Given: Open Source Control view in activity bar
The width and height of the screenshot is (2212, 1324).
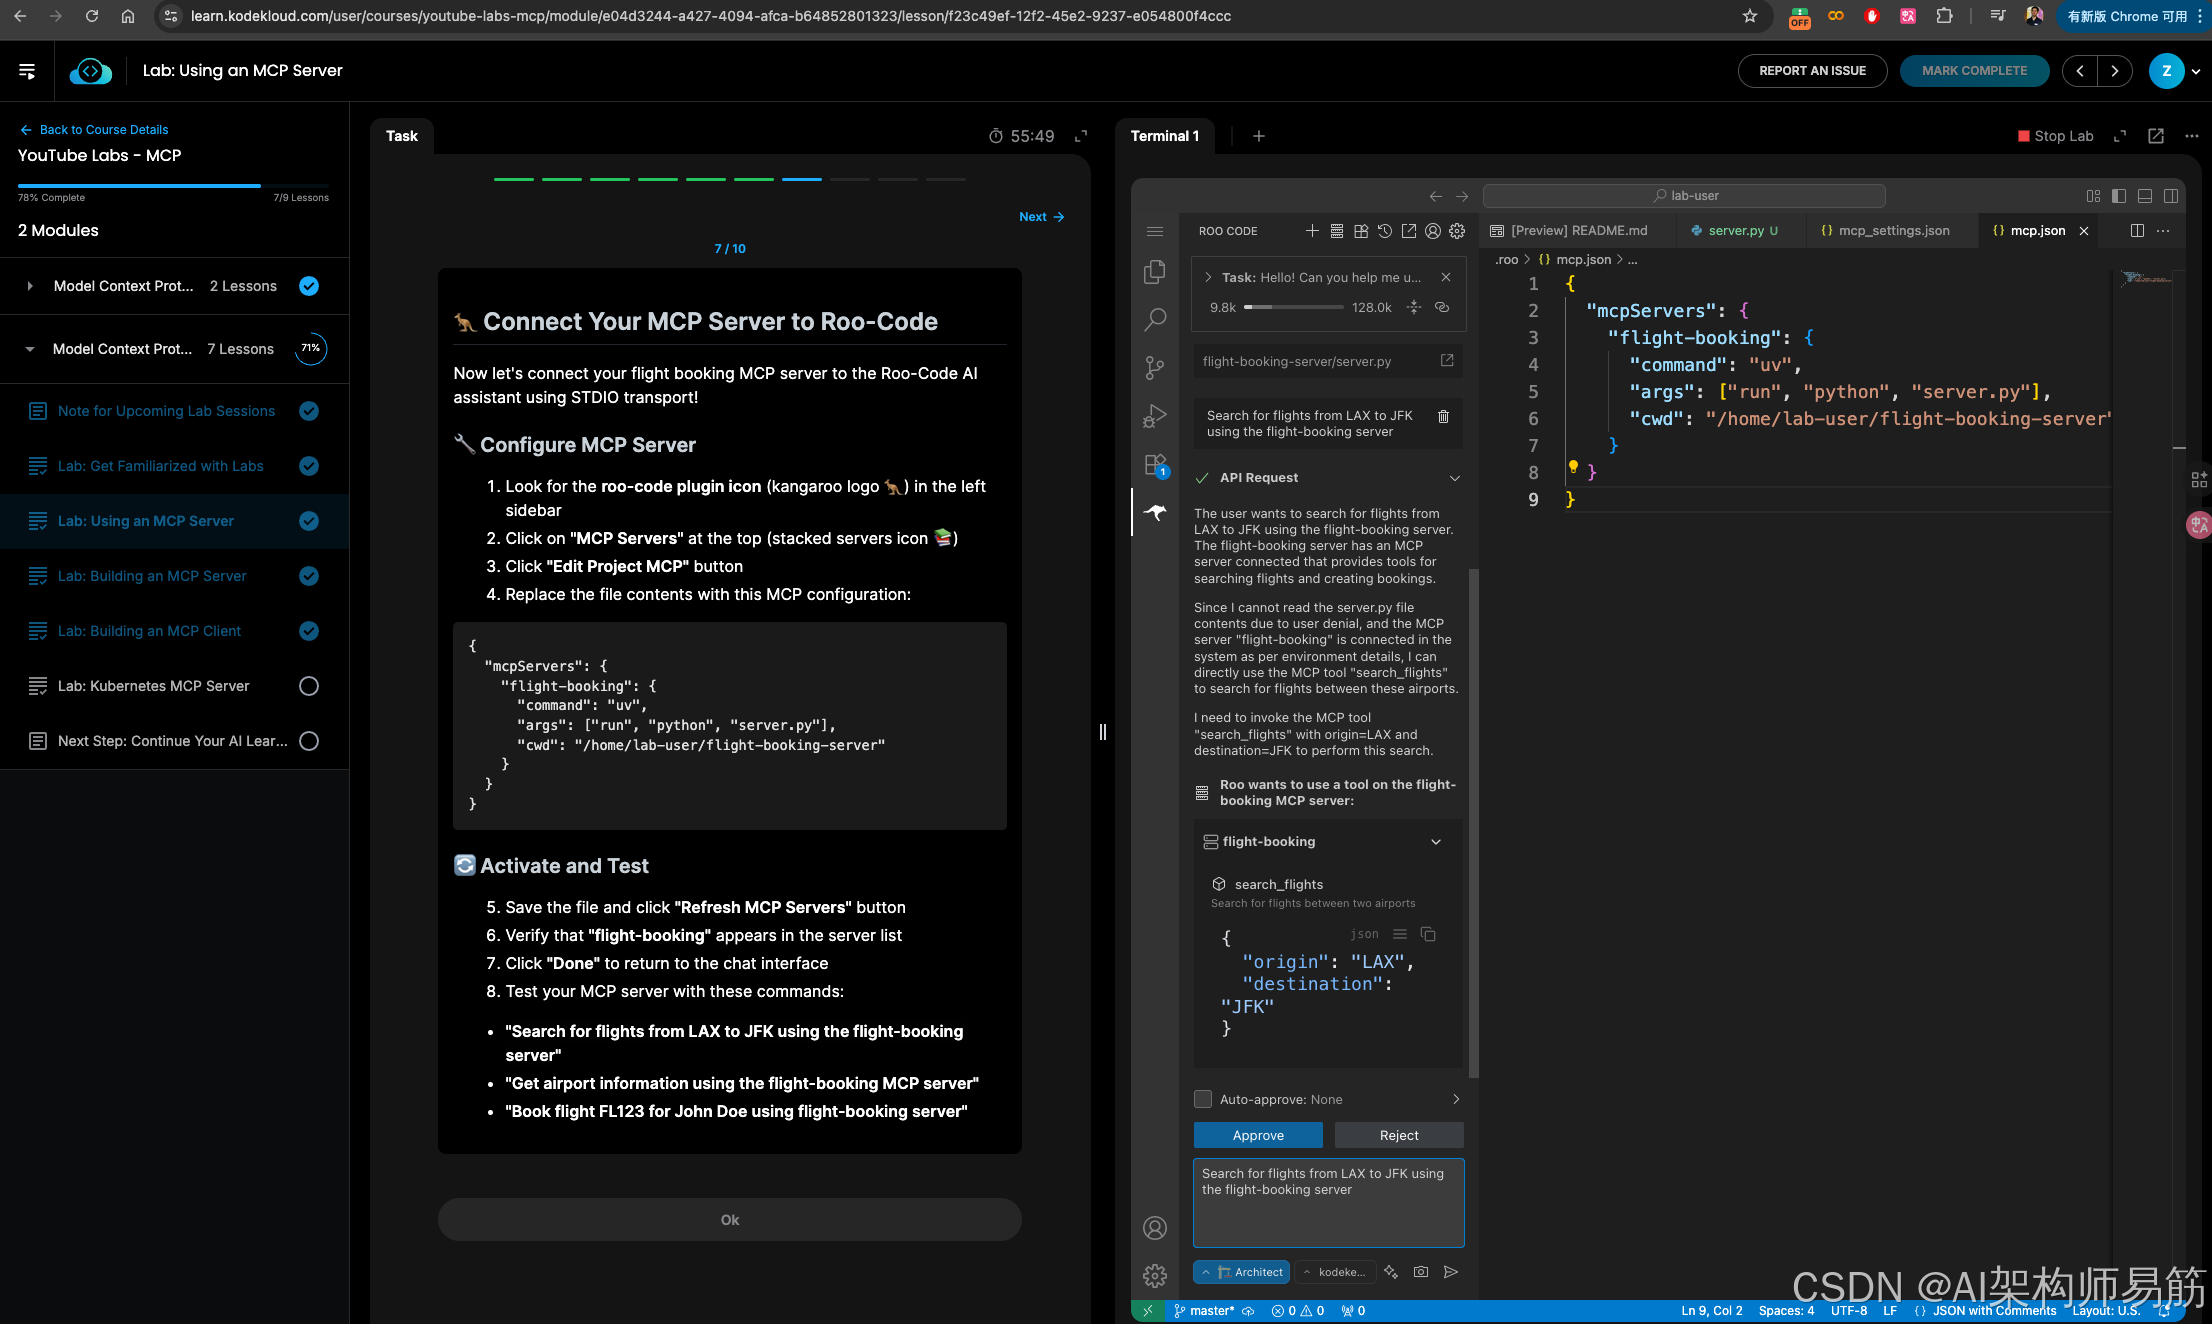Looking at the screenshot, I should tap(1155, 368).
